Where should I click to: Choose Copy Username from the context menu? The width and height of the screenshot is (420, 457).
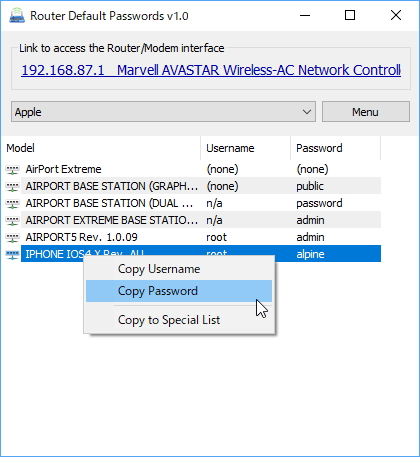[179, 269]
